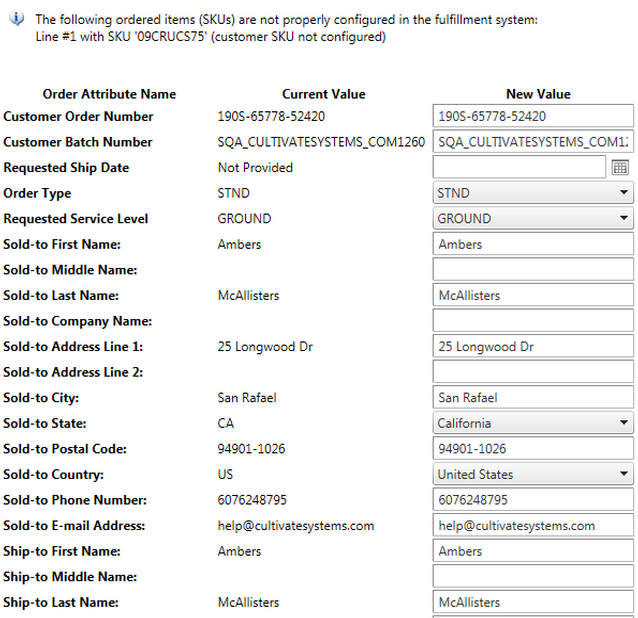Edit the Sold-to Postal Code field
Screen dimensions: 638x618
533,449
